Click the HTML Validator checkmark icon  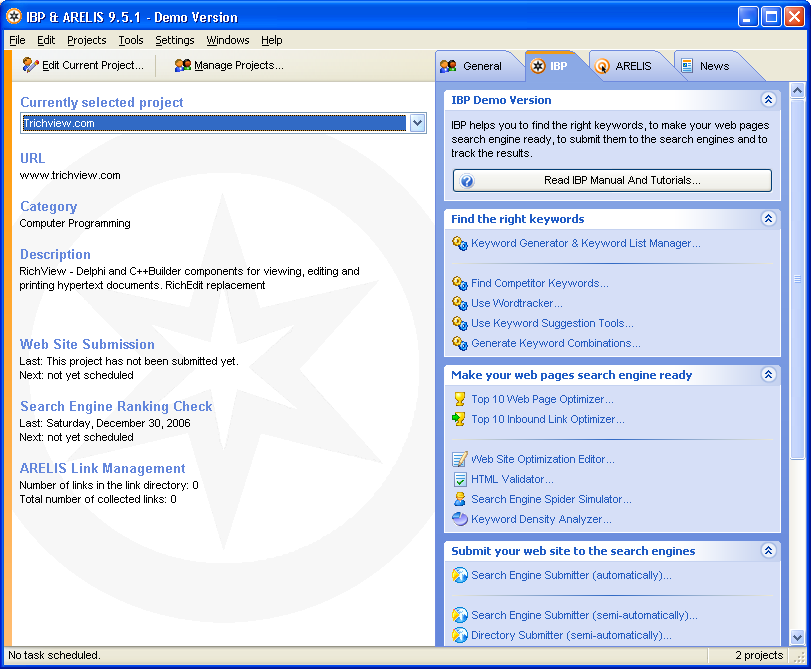(459, 479)
